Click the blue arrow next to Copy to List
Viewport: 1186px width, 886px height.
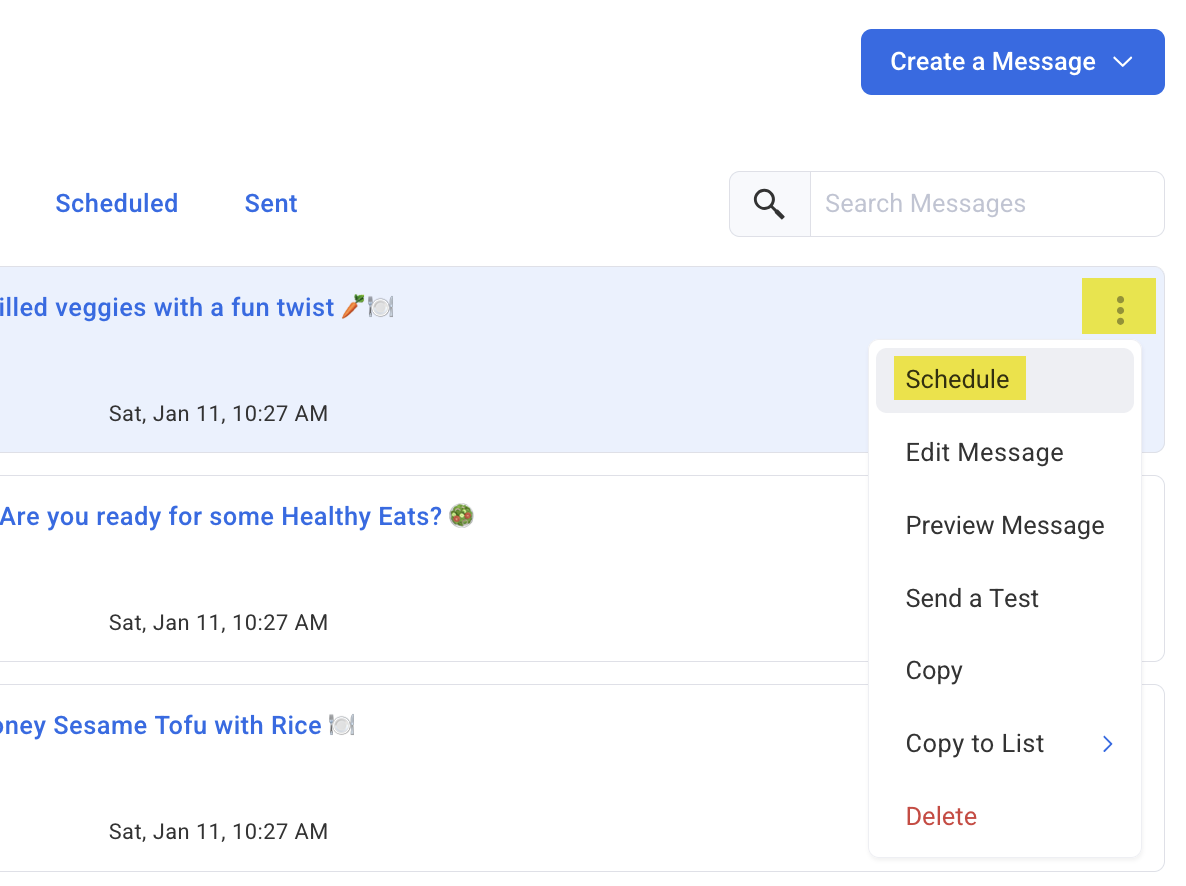click(1107, 744)
